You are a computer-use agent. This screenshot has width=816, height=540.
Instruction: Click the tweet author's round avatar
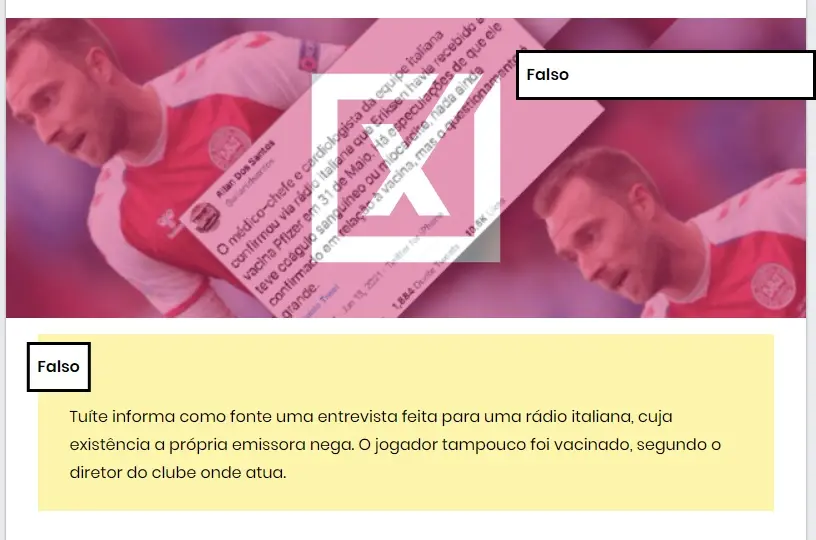200,216
